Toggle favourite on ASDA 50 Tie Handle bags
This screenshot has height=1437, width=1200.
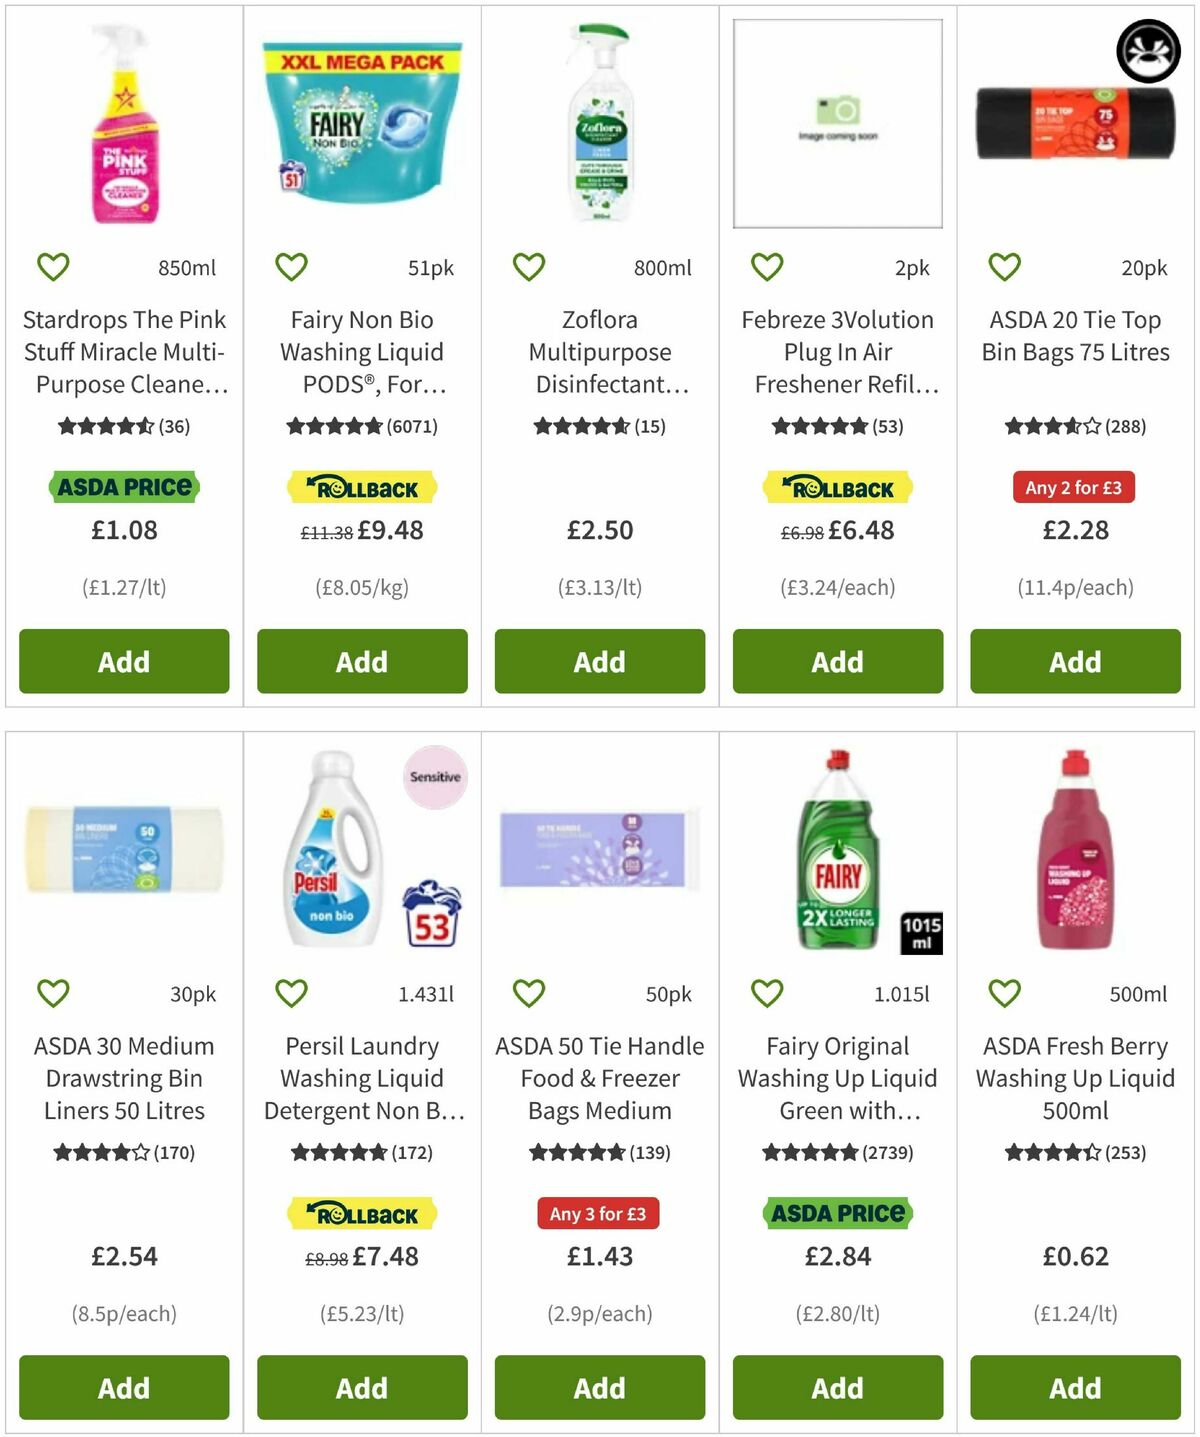(x=528, y=993)
